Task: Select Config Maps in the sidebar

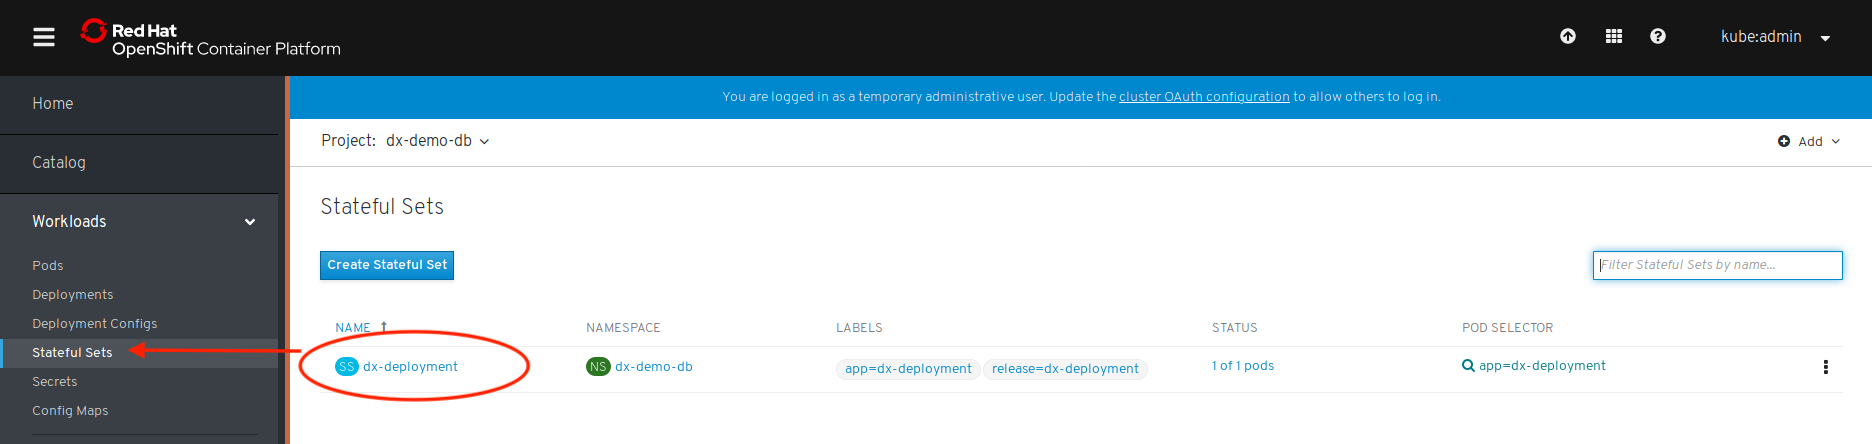Action: 70,411
